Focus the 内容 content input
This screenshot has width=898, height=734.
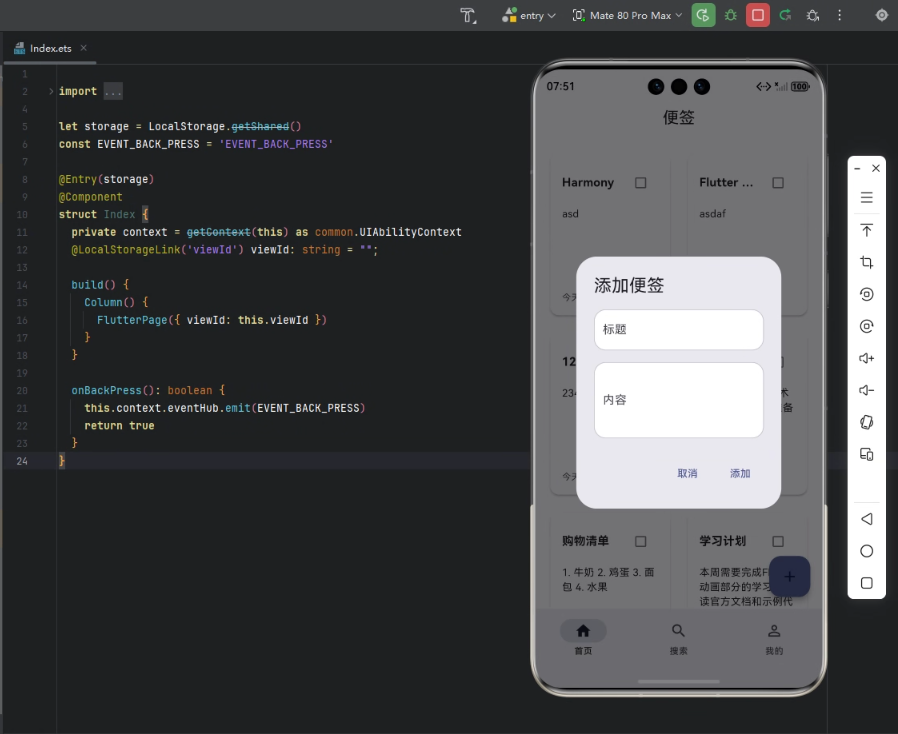[x=679, y=400]
